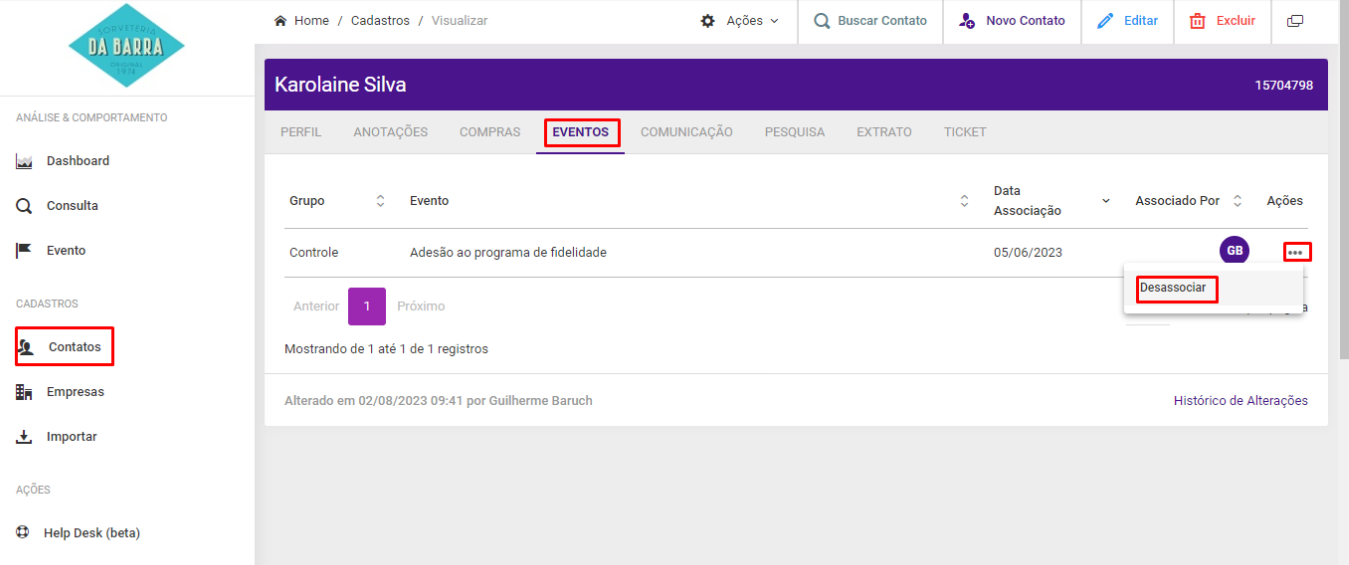The height and width of the screenshot is (565, 1349).
Task: Click the Excluir button
Action: 1222,21
